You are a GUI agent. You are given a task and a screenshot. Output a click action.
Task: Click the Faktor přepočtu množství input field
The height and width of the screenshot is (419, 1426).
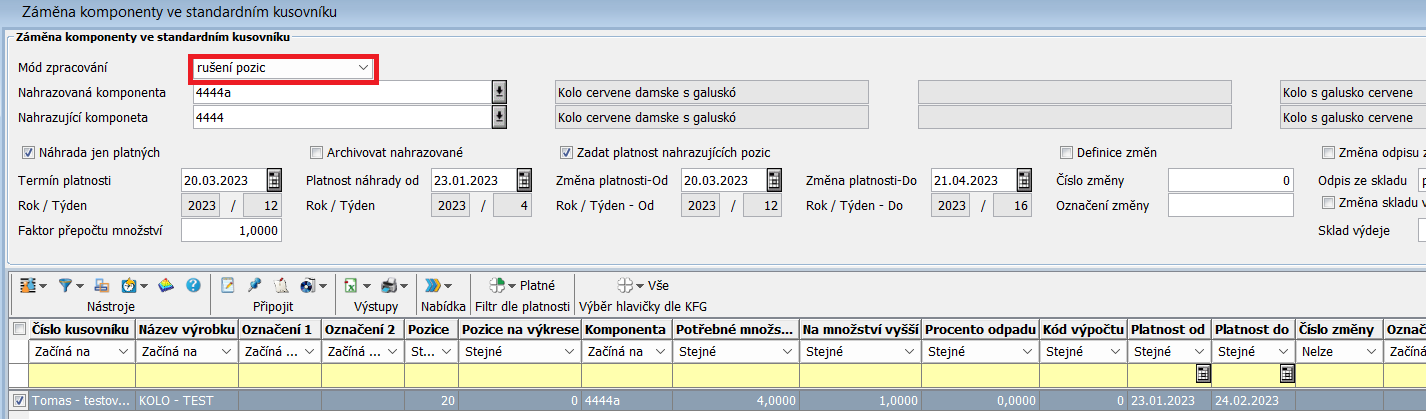tap(231, 230)
